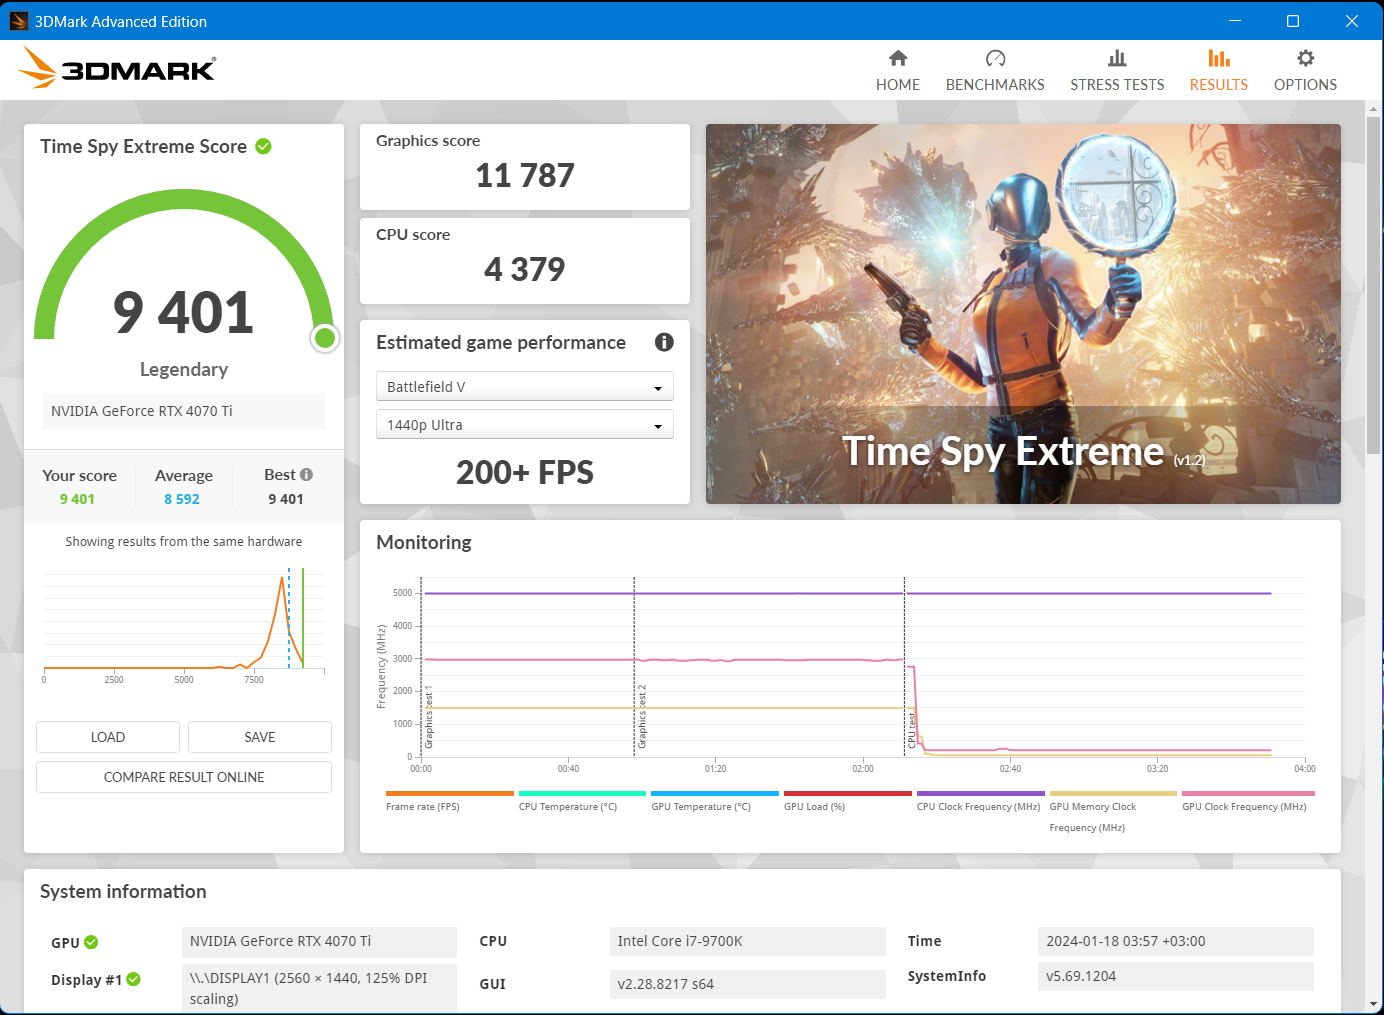1384x1015 pixels.
Task: Click the scroll-down arrow at the window's edge
Action: [1374, 1004]
